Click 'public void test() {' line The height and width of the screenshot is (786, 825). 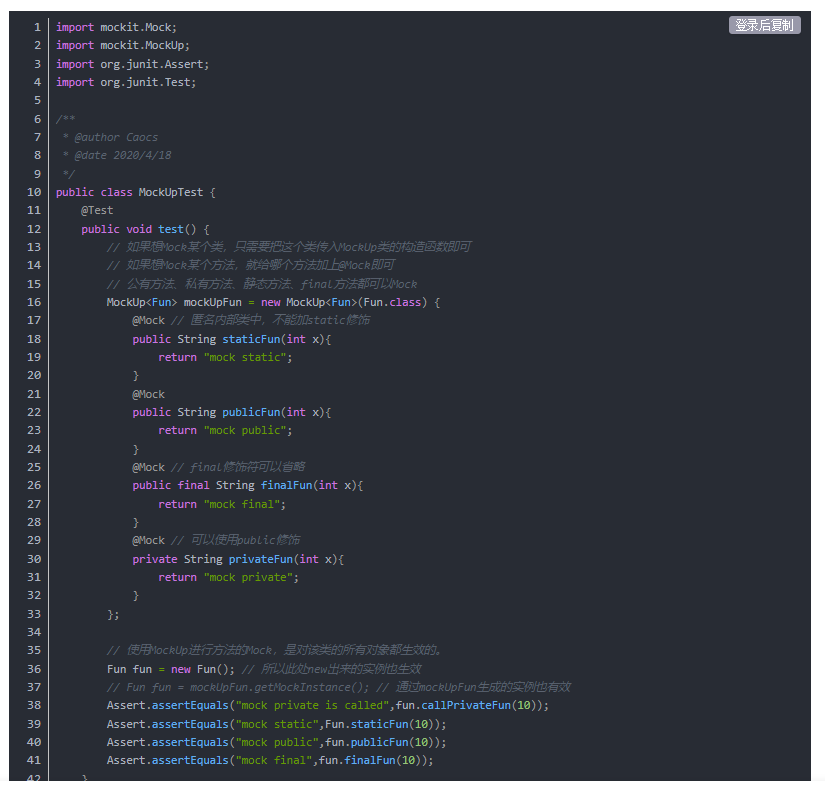pyautogui.click(x=145, y=229)
